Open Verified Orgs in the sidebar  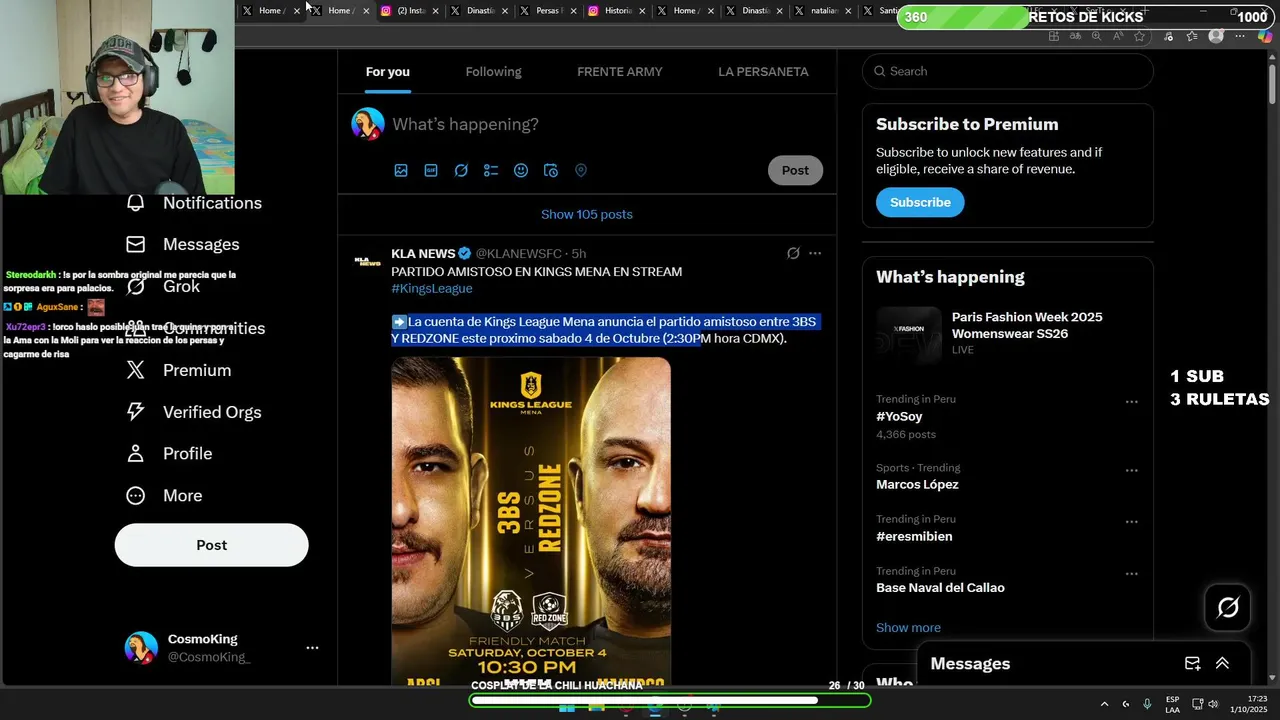tap(212, 412)
